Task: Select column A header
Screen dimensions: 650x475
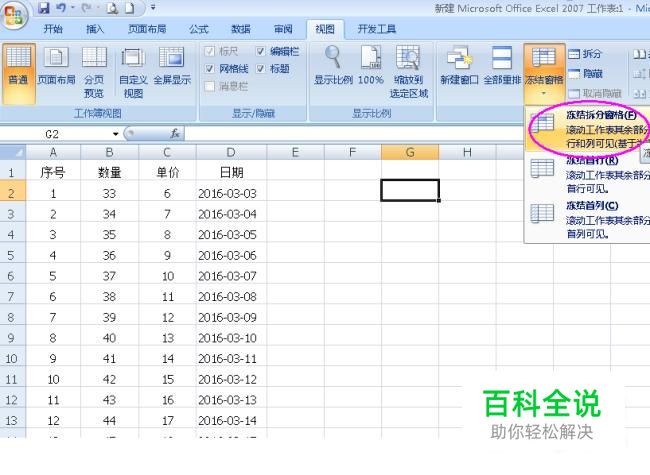Action: click(x=53, y=152)
